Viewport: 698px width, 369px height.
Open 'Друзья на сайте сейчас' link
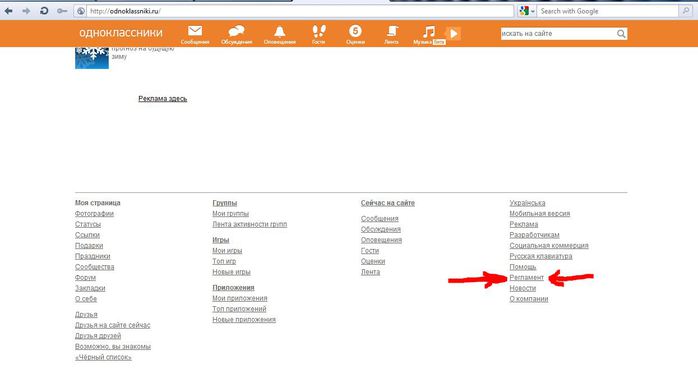point(113,325)
